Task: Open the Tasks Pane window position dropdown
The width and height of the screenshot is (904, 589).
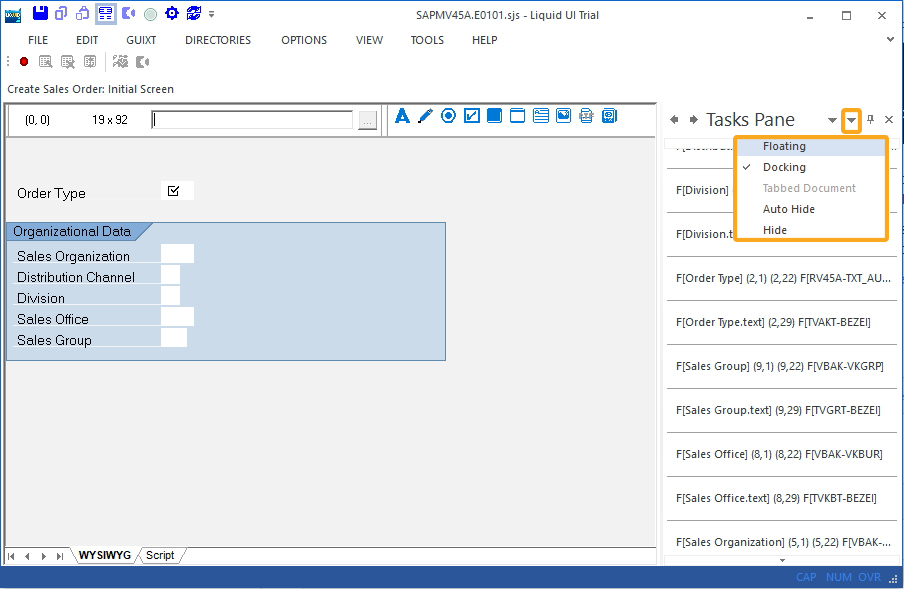Action: [851, 120]
